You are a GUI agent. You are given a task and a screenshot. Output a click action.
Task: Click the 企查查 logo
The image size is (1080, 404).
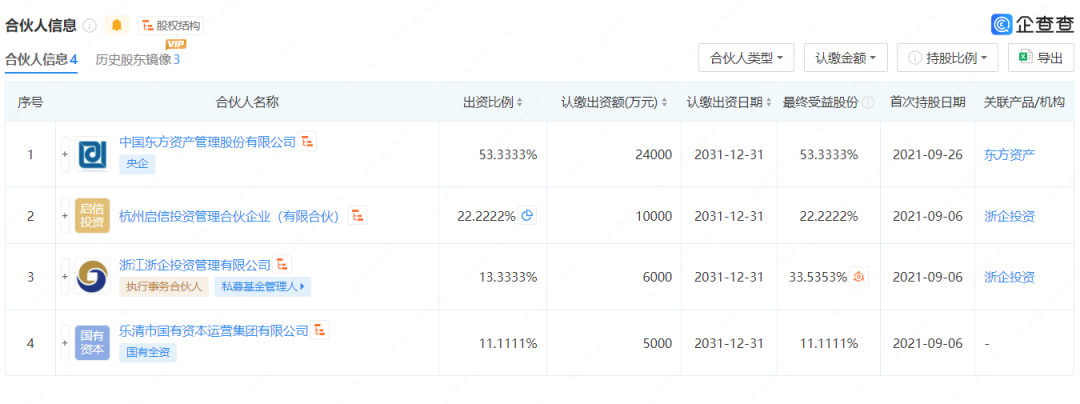pyautogui.click(x=1032, y=24)
